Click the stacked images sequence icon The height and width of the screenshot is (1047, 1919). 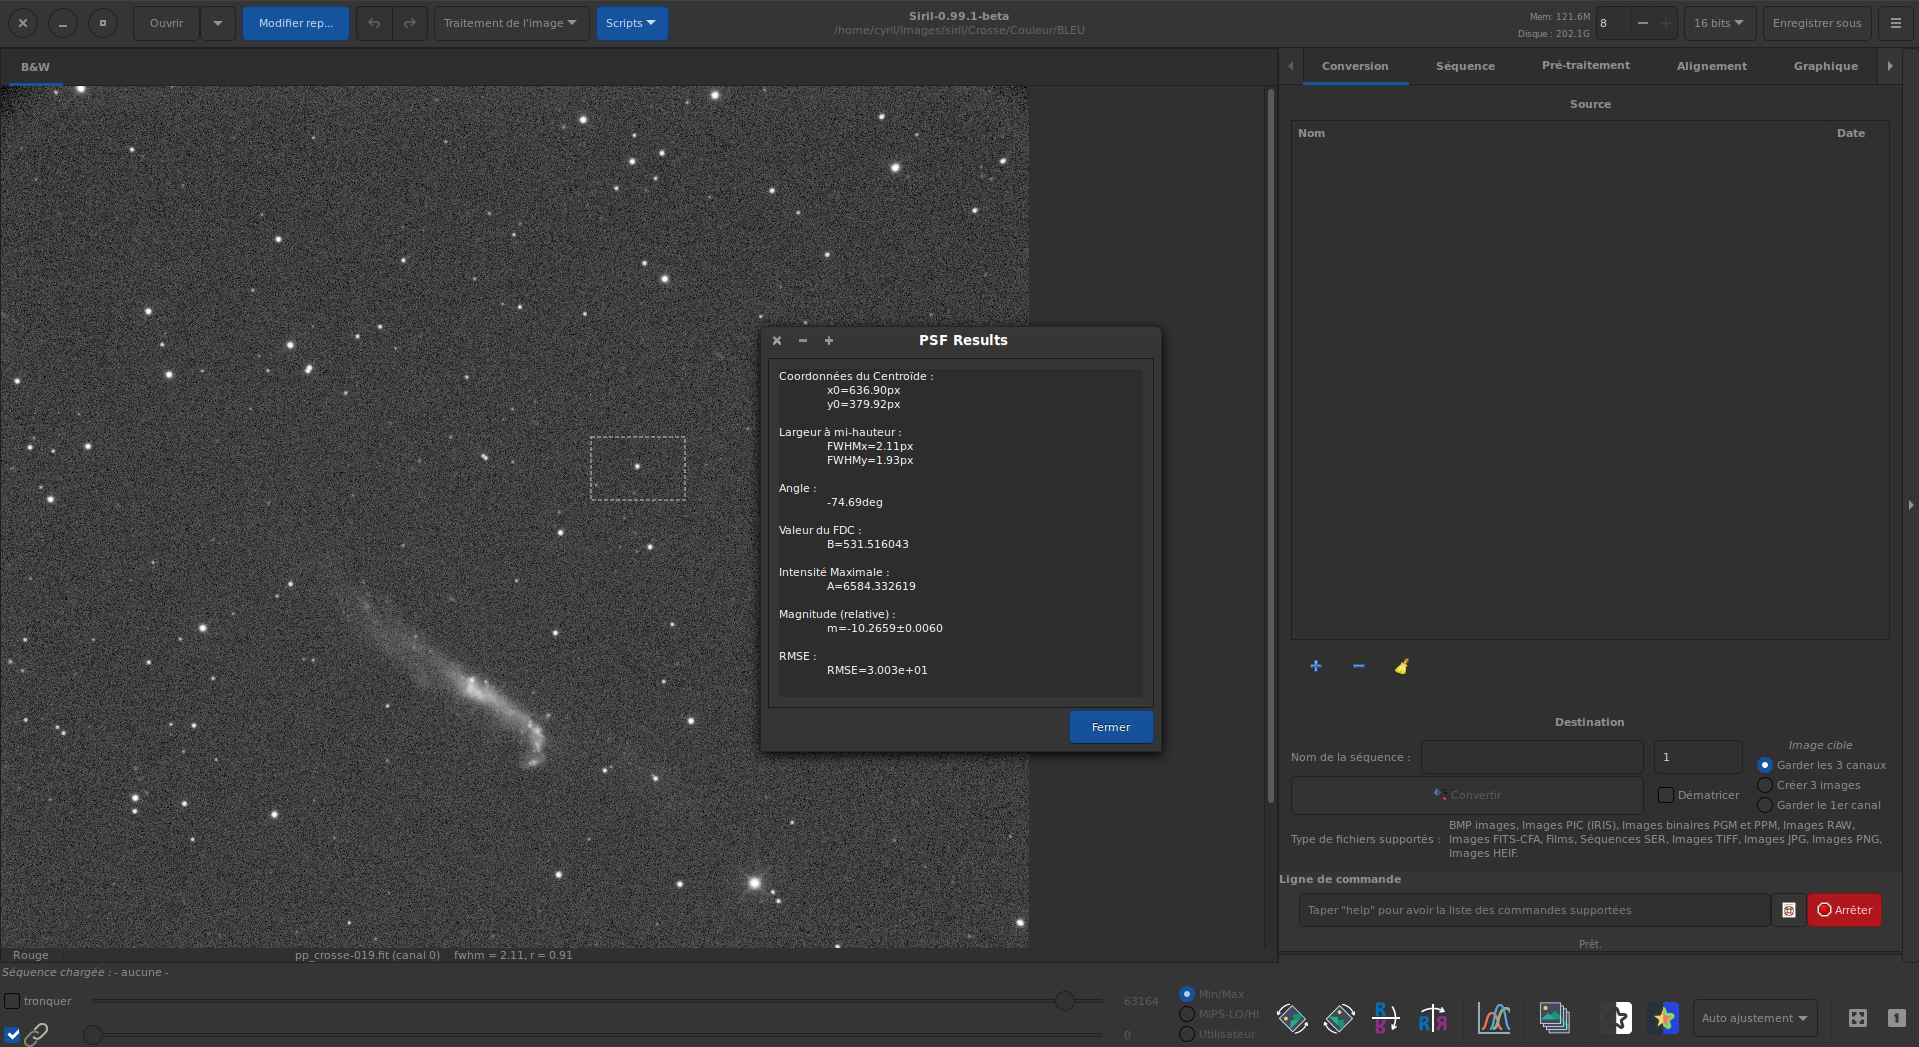(x=1554, y=1018)
